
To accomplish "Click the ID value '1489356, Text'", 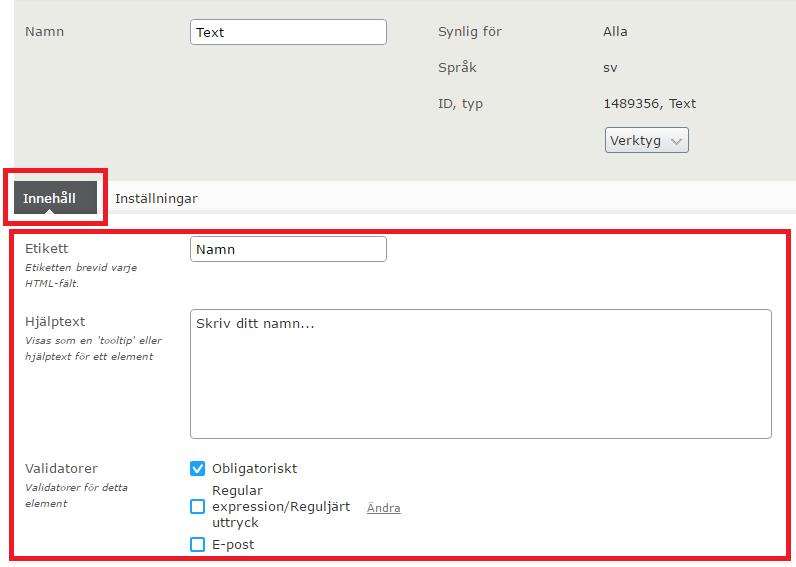I will coord(649,104).
